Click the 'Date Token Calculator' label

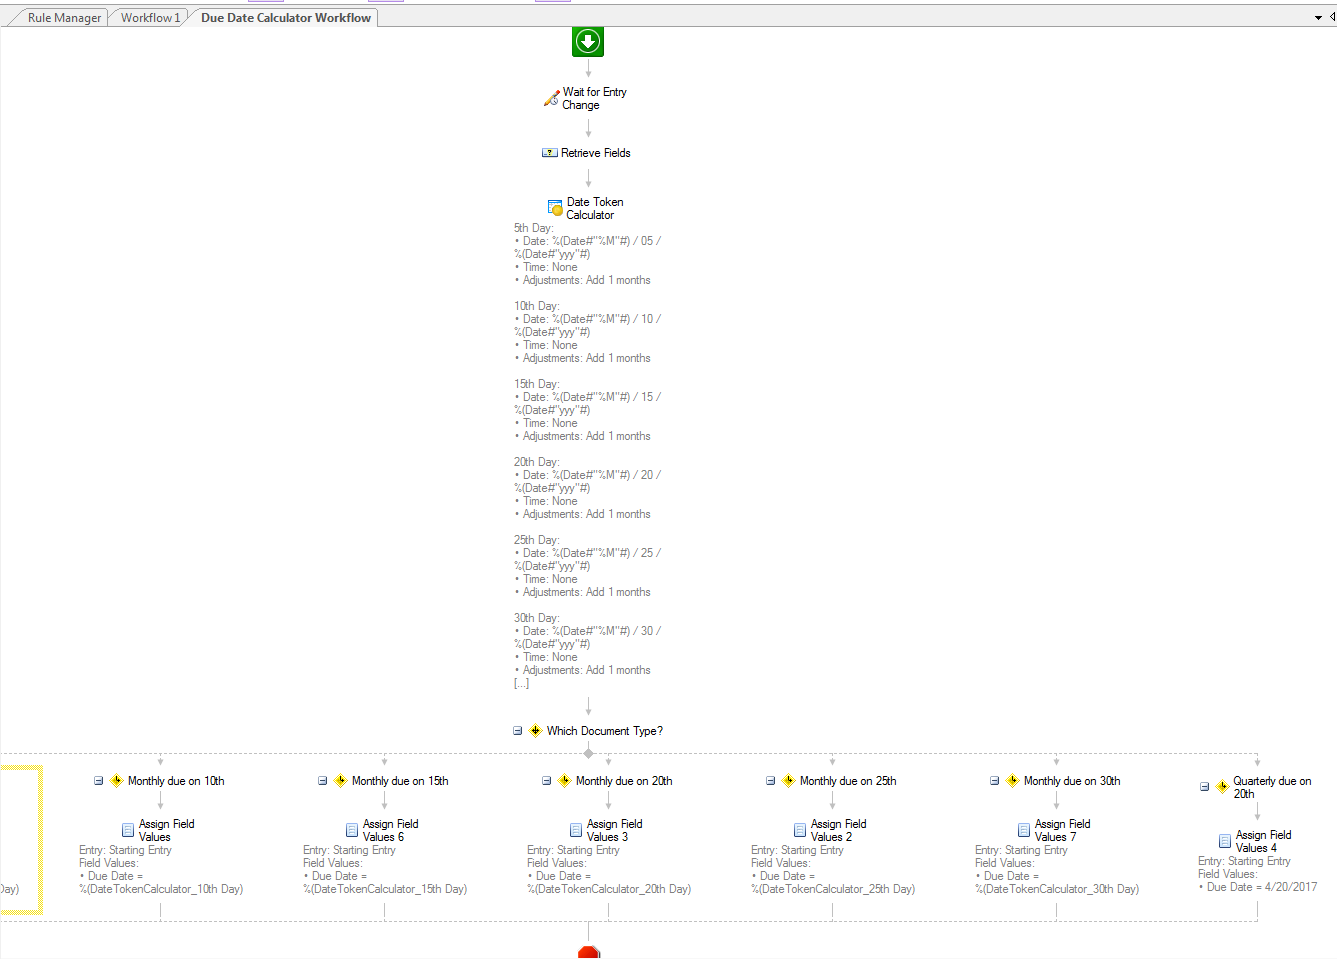pos(595,208)
